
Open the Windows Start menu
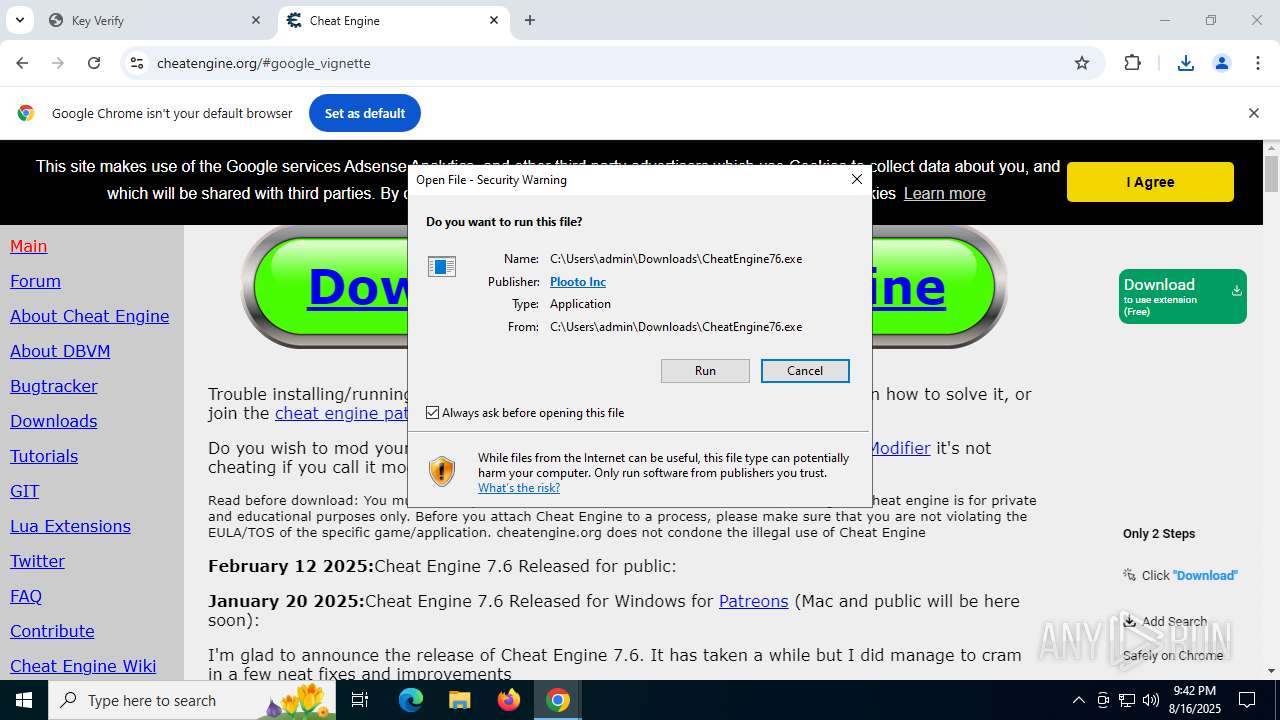pyautogui.click(x=24, y=700)
